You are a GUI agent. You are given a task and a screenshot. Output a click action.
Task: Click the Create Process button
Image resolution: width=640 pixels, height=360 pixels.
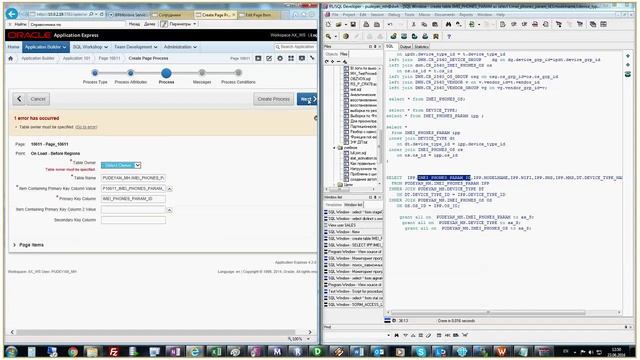coord(273,99)
